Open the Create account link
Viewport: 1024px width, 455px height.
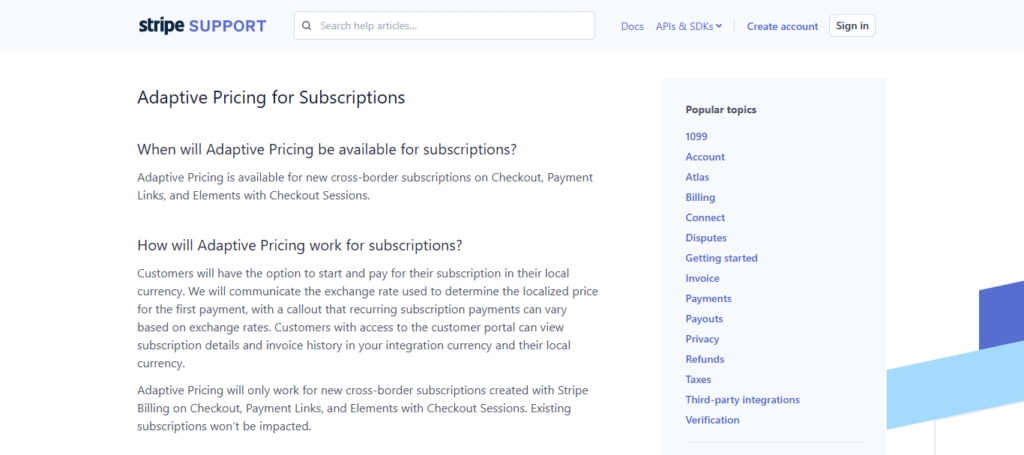[782, 26]
